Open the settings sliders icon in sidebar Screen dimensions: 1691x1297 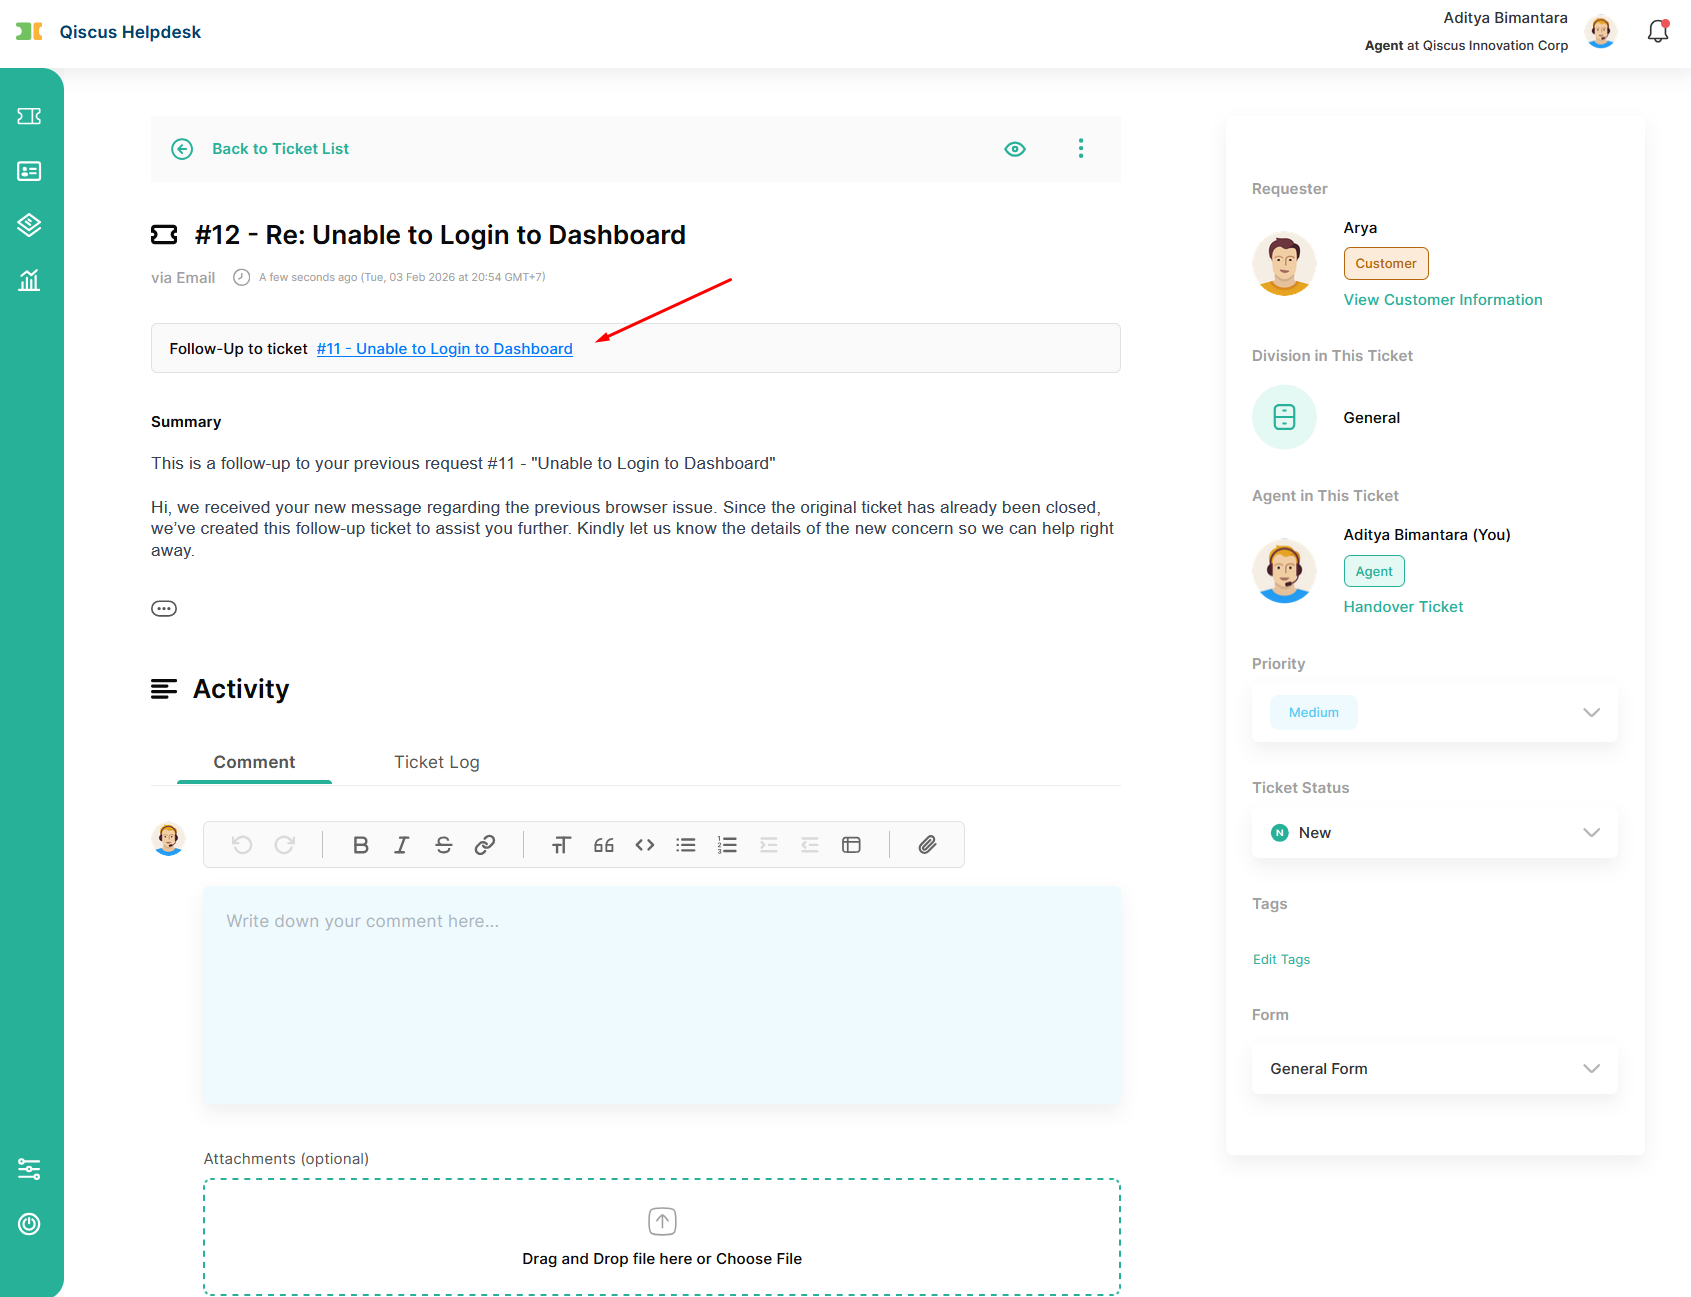click(x=29, y=1169)
